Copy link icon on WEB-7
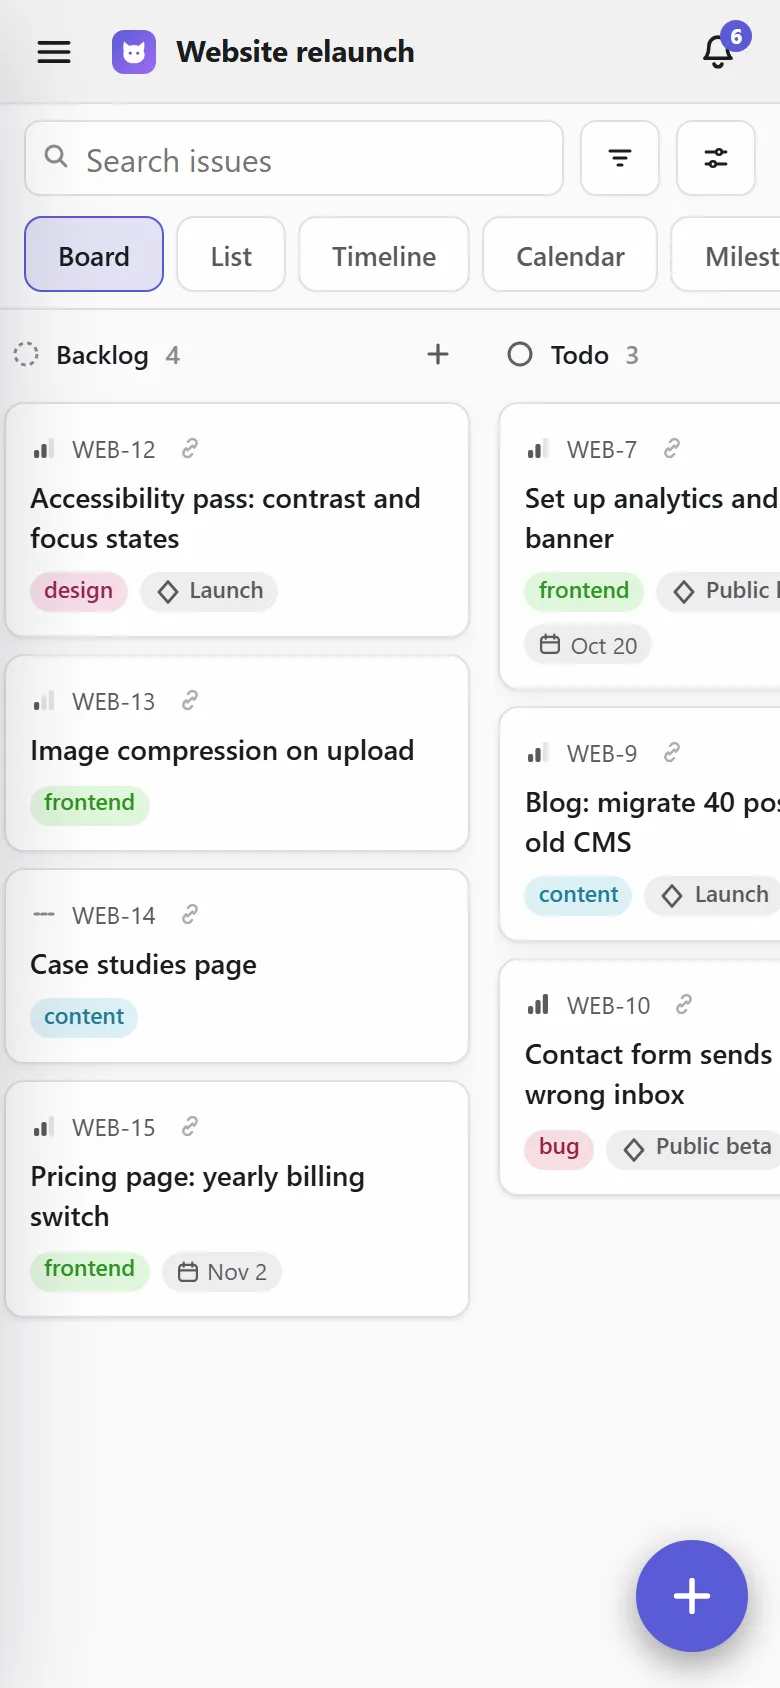The width and height of the screenshot is (780, 1688). pos(672,449)
